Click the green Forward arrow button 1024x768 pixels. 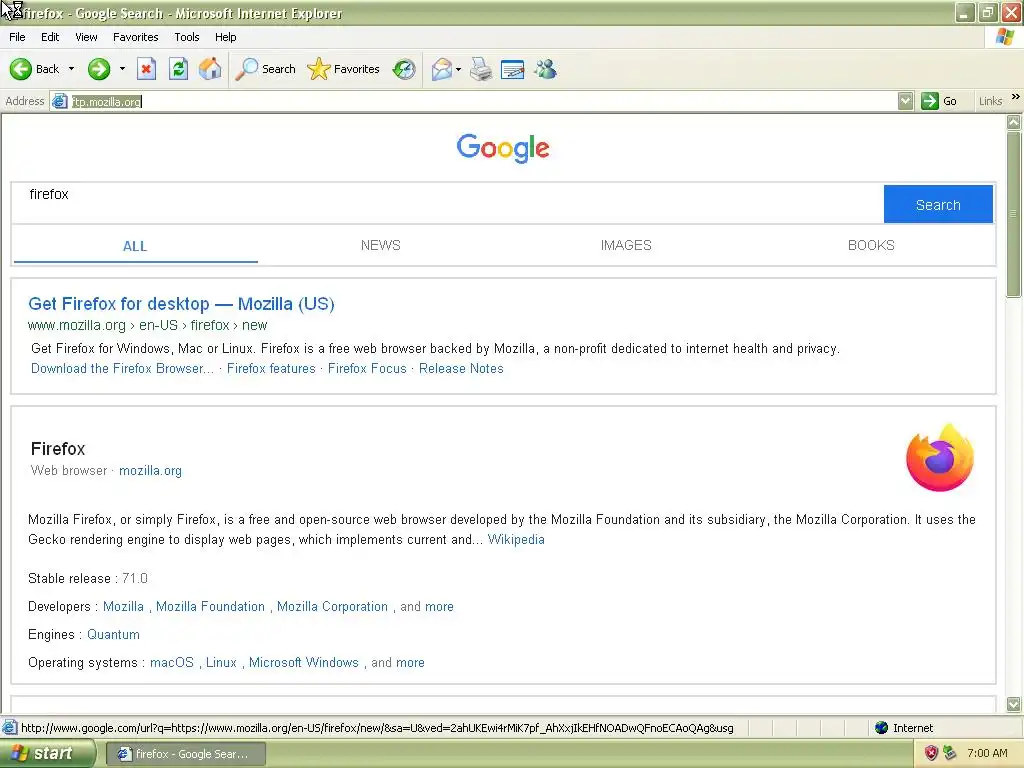tap(99, 69)
